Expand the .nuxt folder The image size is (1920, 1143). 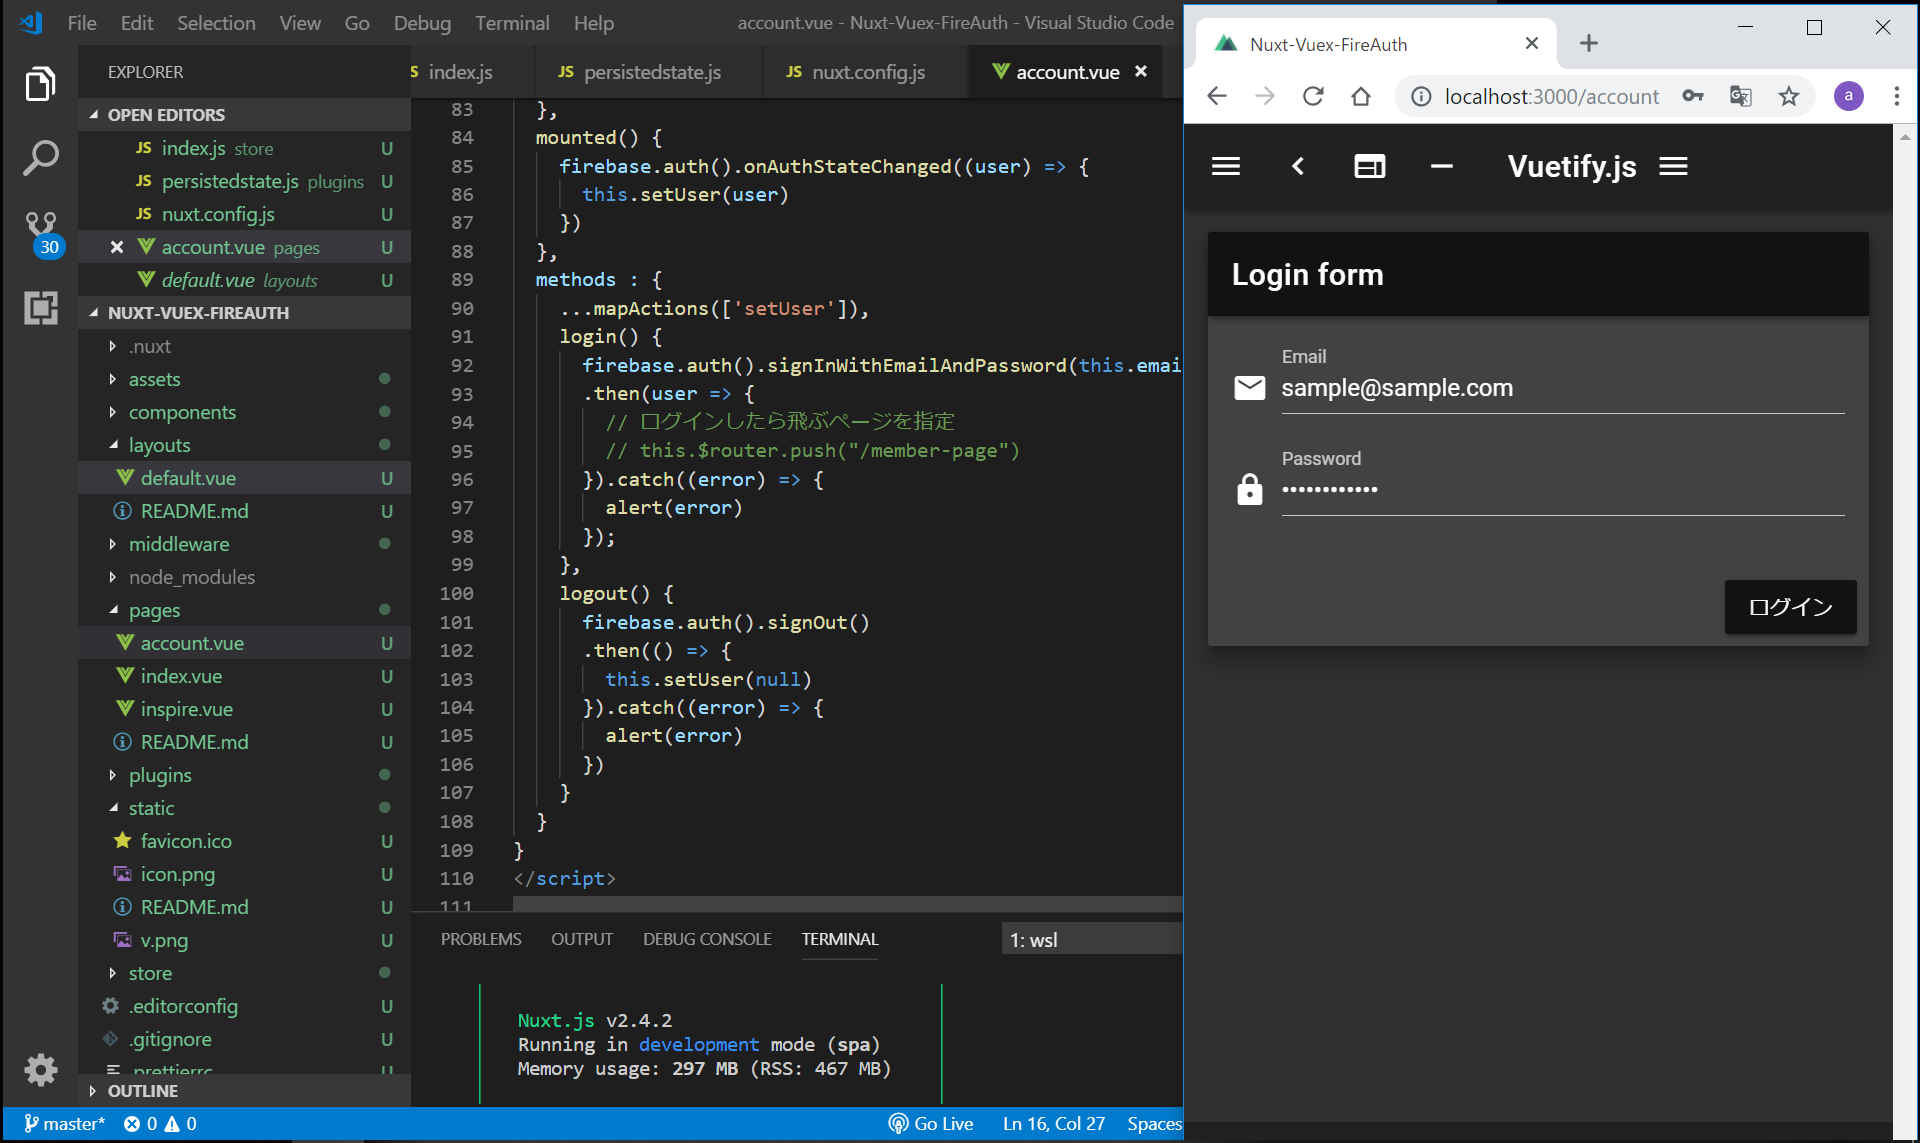point(244,346)
